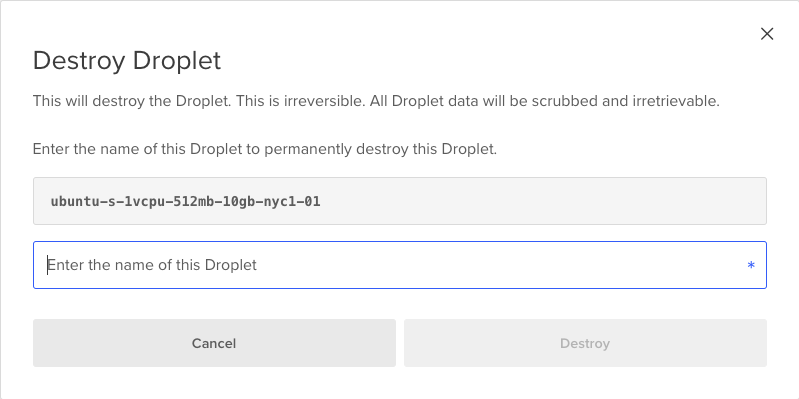Click the Cancel button

coord(214,343)
